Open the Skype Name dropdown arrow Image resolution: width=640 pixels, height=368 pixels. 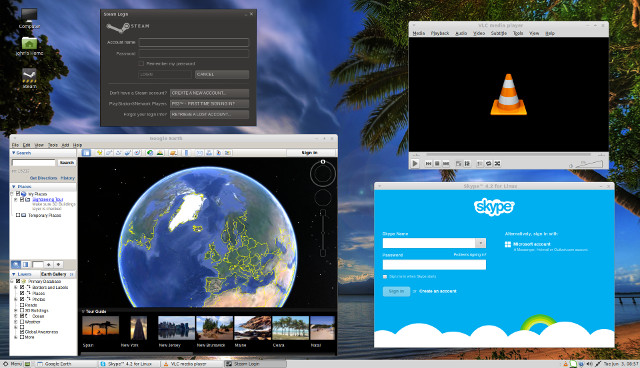480,243
